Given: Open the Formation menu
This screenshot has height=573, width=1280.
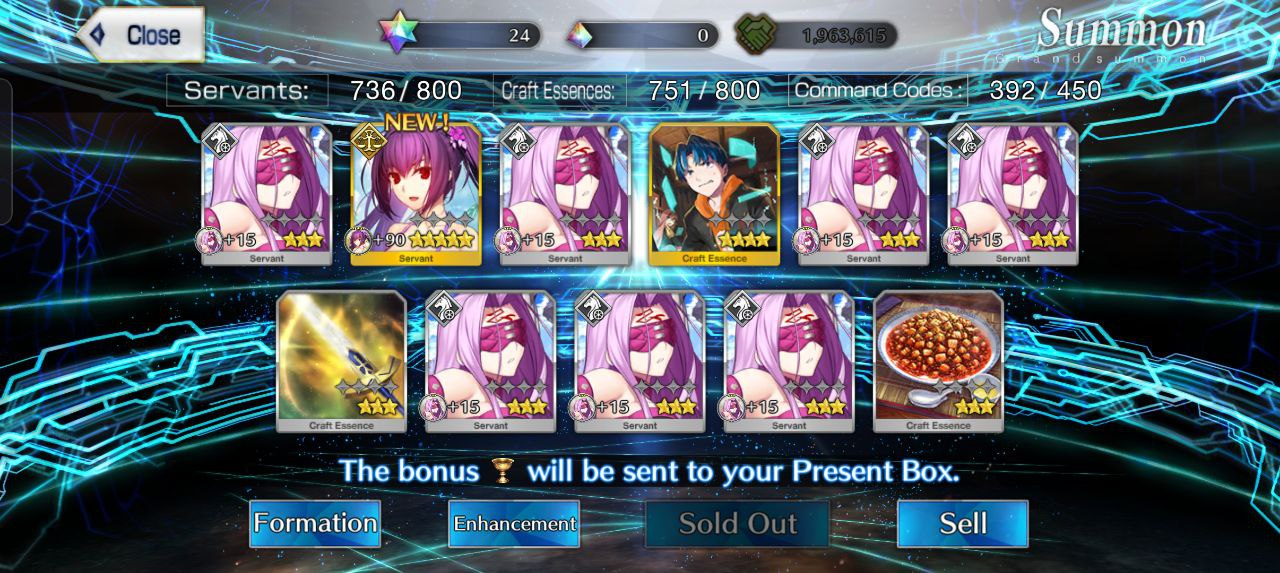Looking at the screenshot, I should point(315,523).
